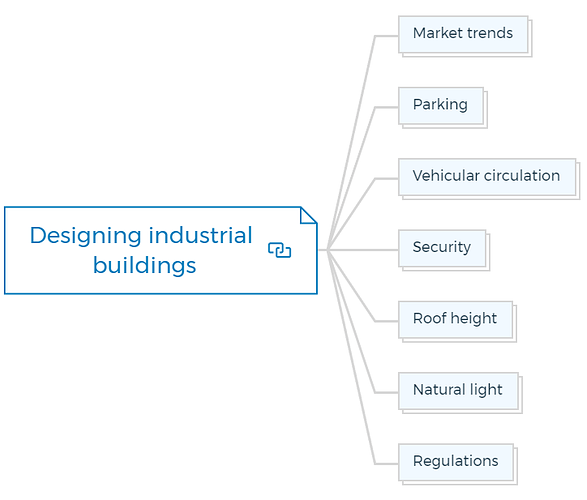Click the link icon in central topic
This screenshot has height=500, width=587.
click(279, 250)
